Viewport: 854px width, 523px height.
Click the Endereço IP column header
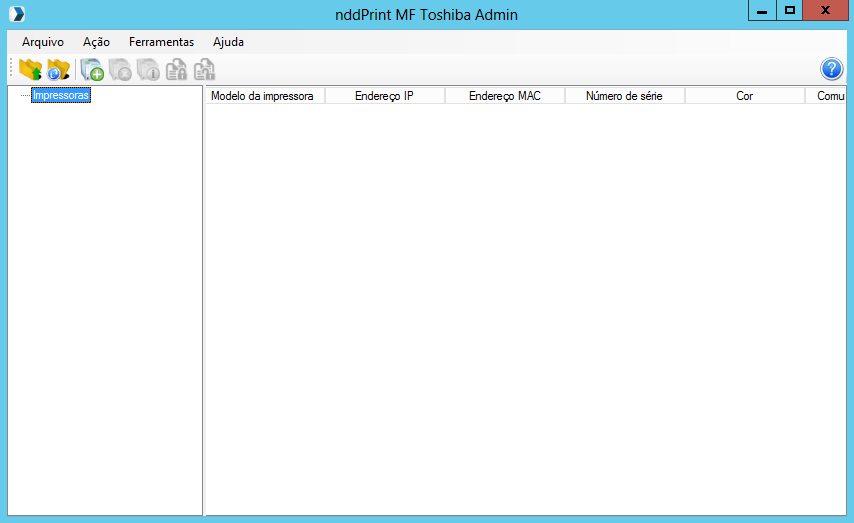pyautogui.click(x=384, y=96)
